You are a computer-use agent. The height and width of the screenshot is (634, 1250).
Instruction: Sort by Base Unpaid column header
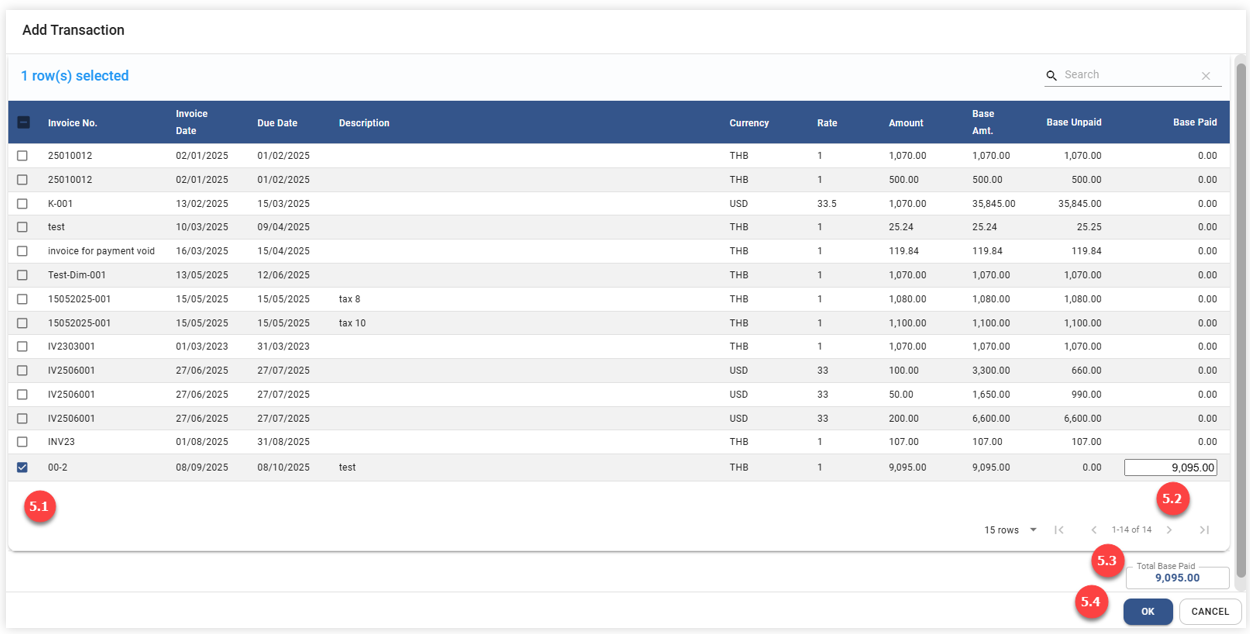pyautogui.click(x=1073, y=123)
